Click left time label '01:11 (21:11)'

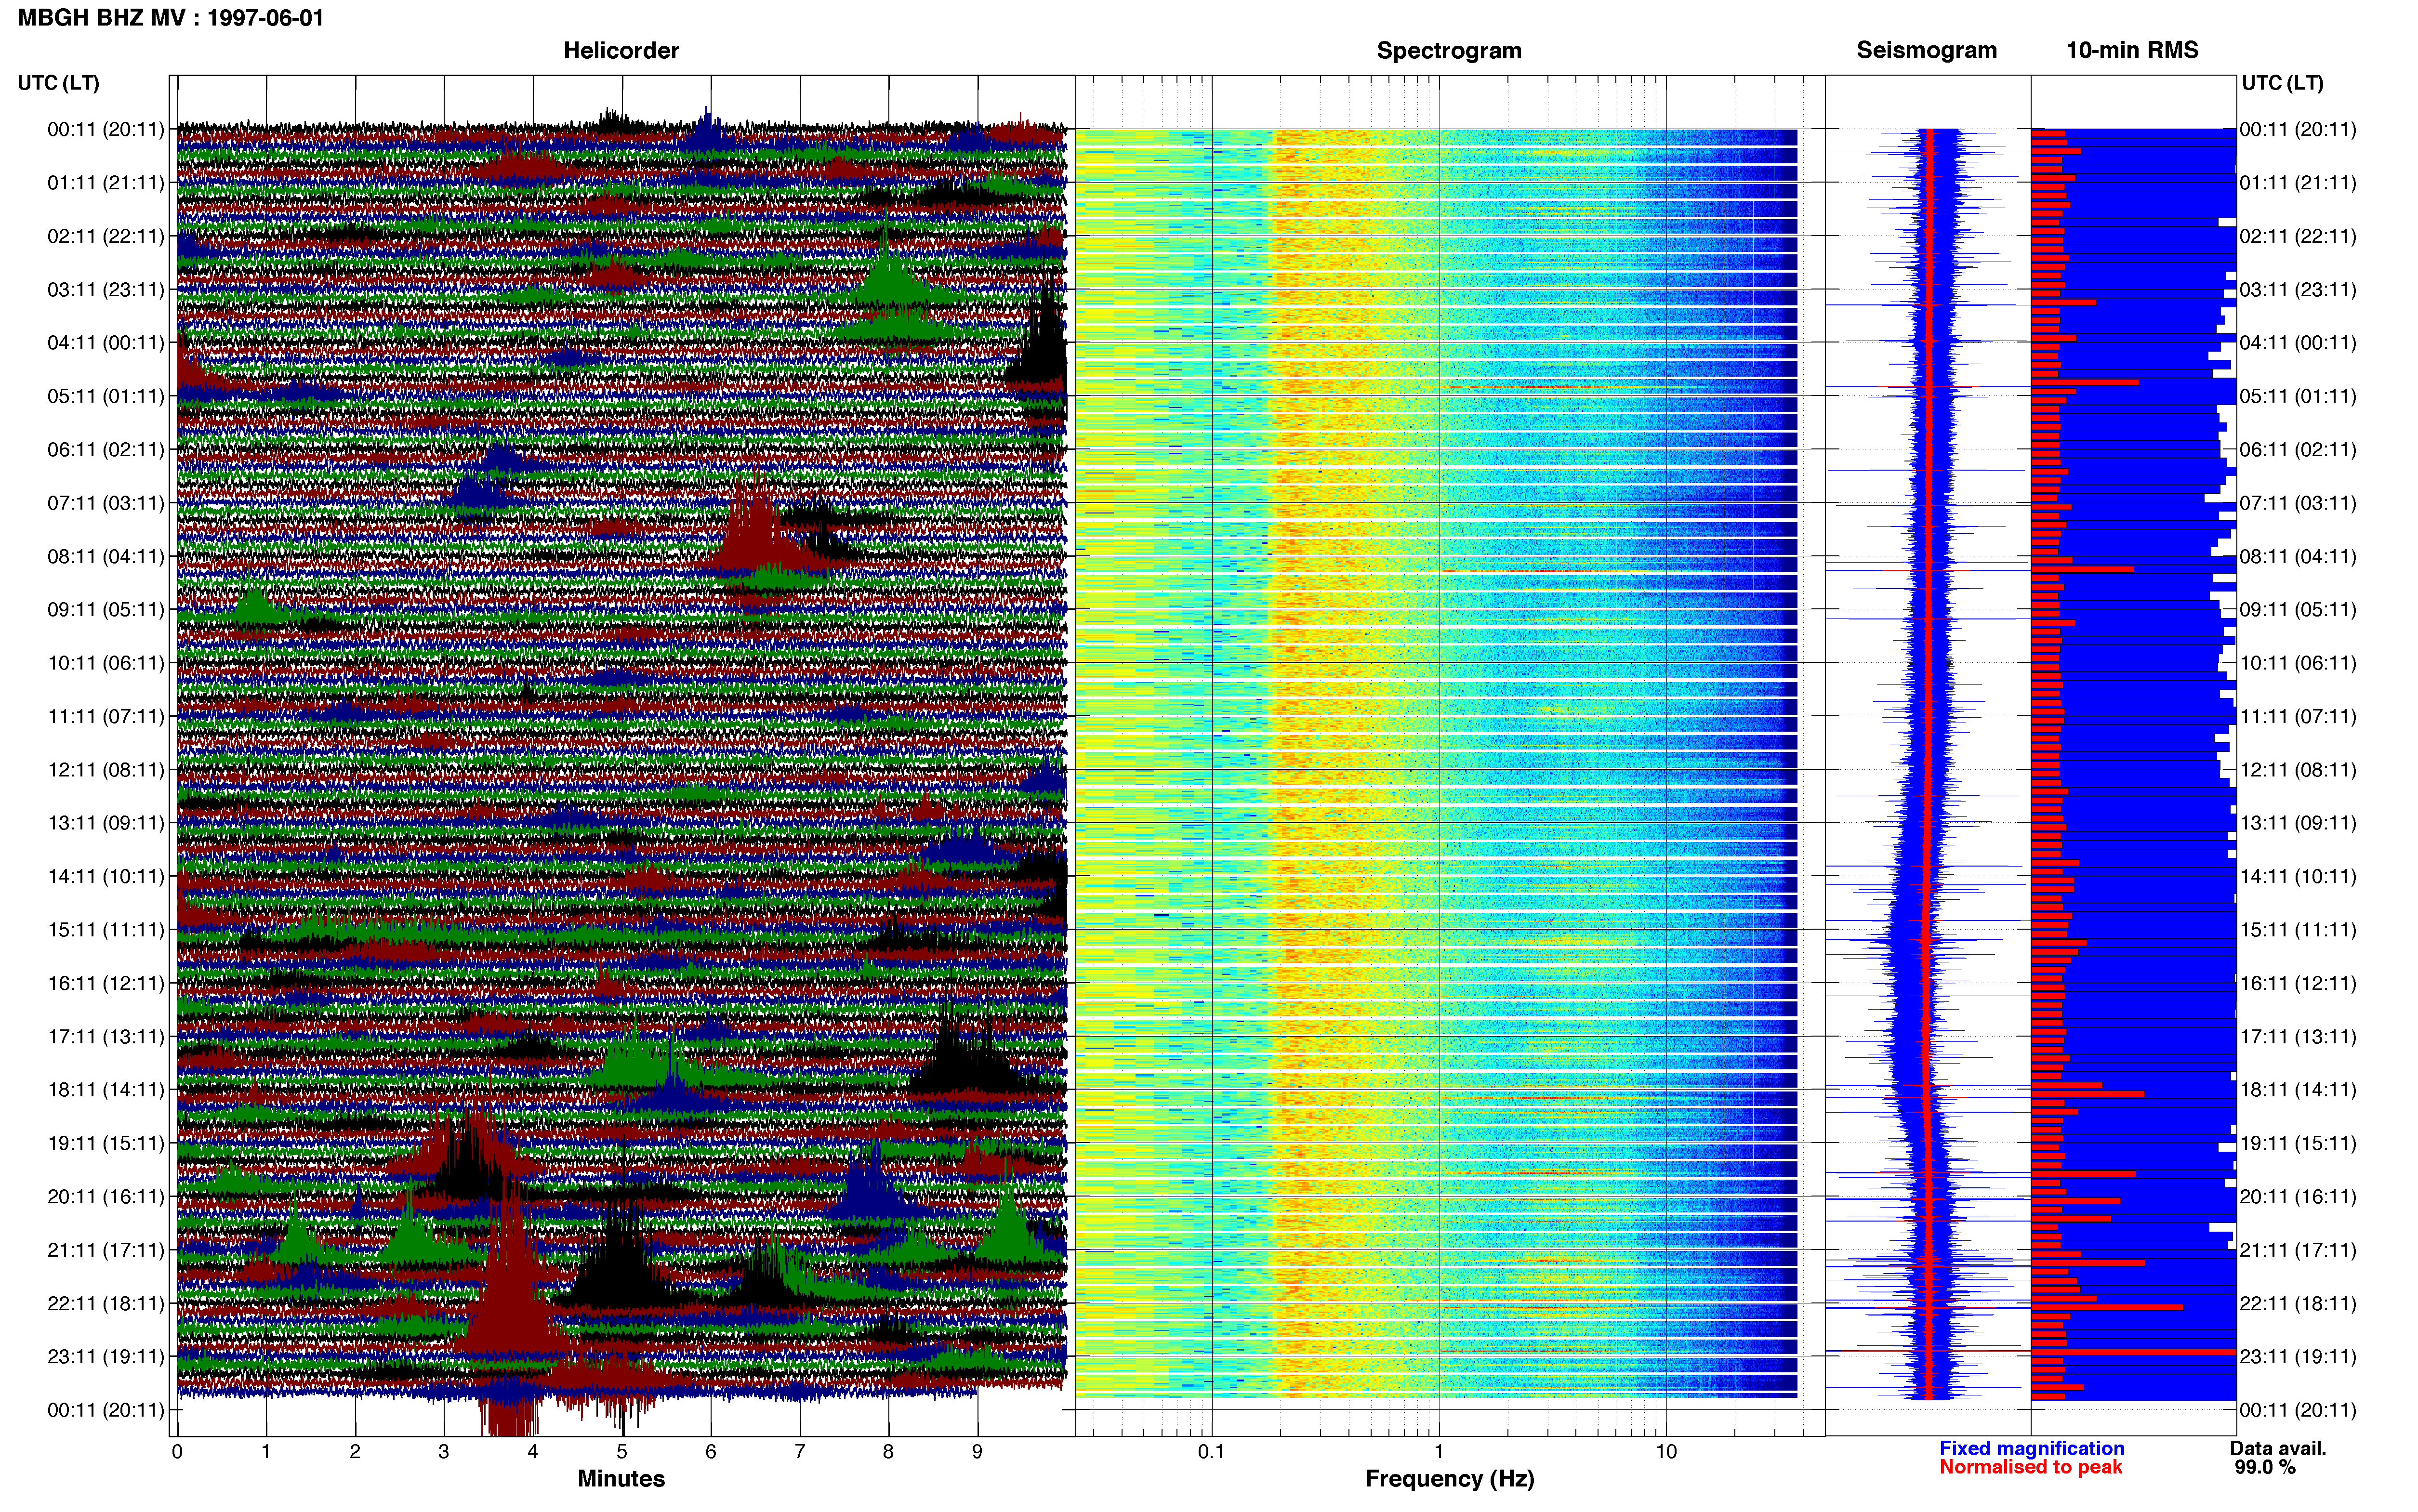pyautogui.click(x=106, y=182)
